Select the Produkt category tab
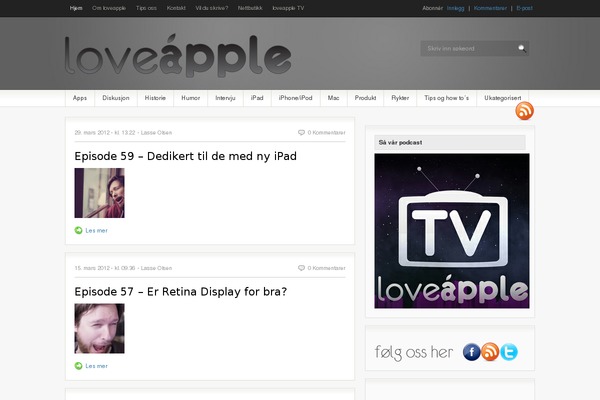The image size is (600, 400). (365, 98)
